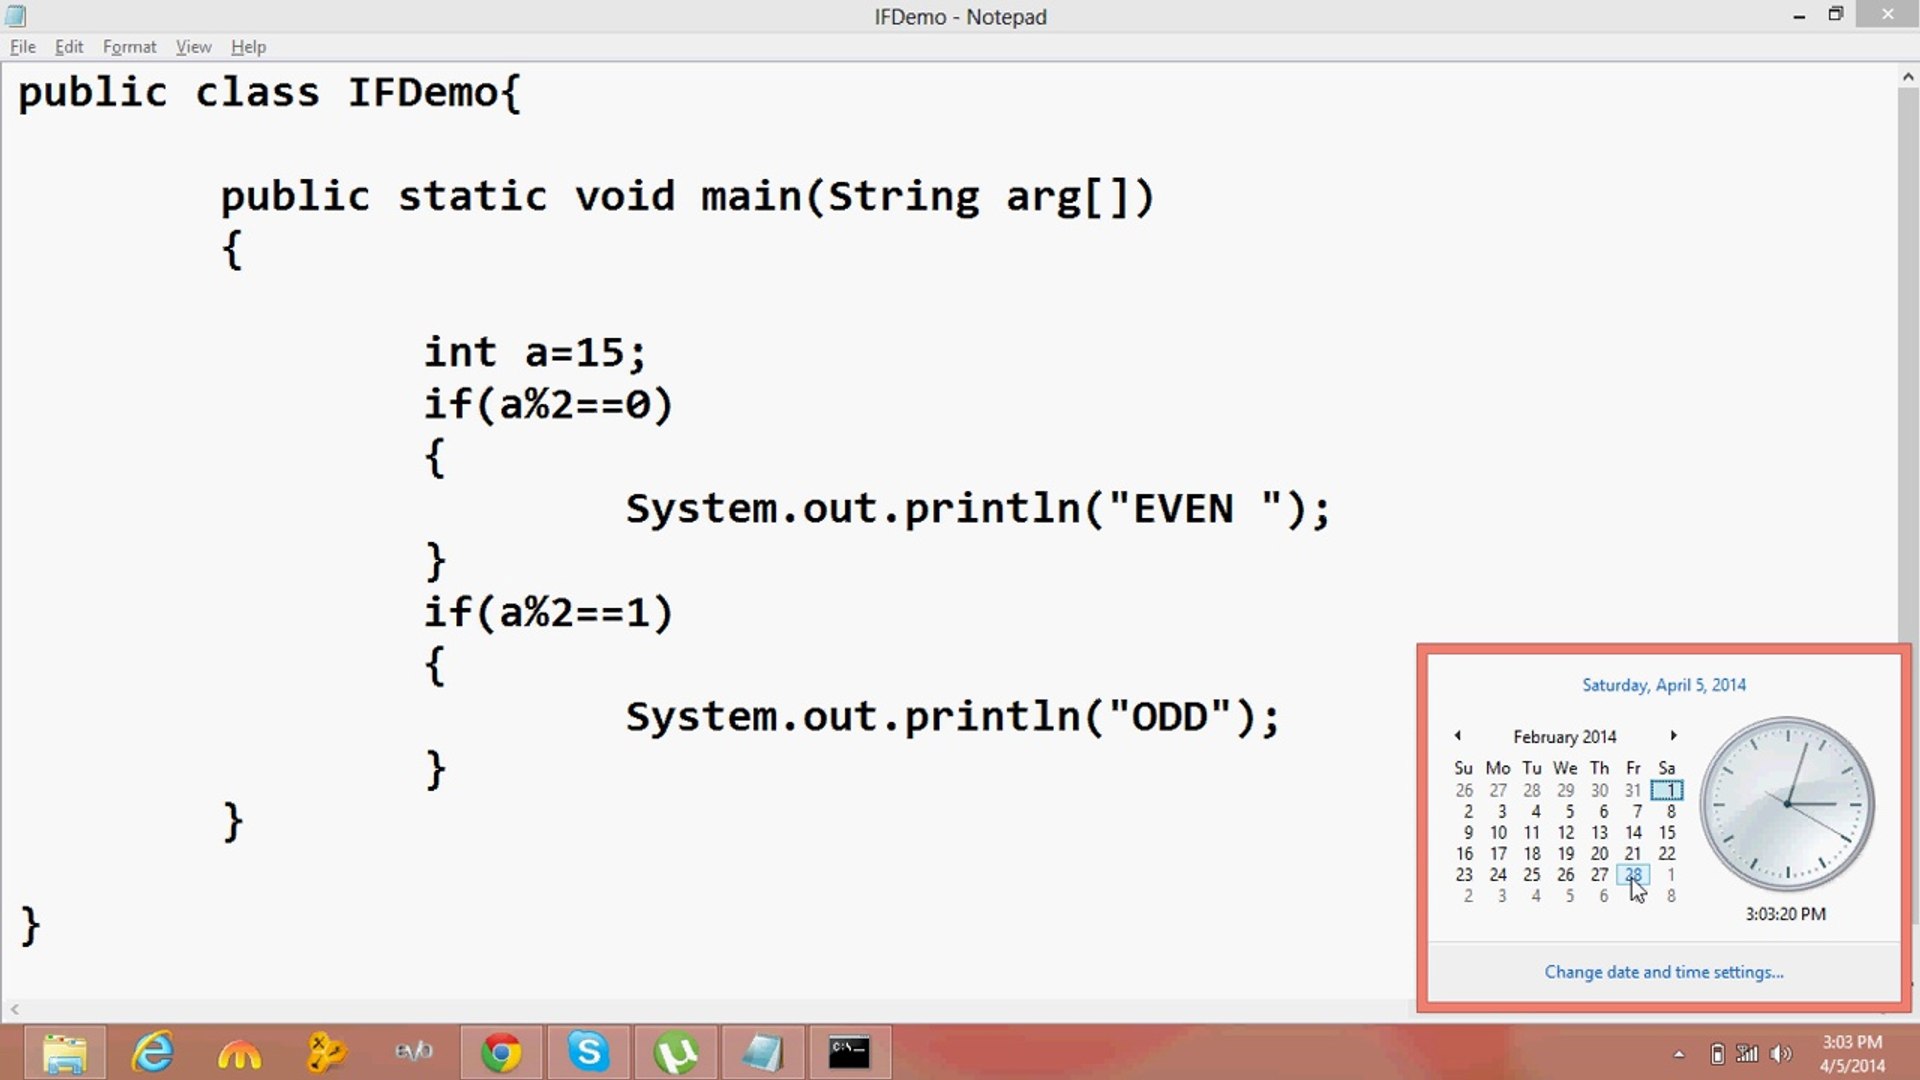Open the Command Prompt taskbar icon
This screenshot has width=1920, height=1080.
tap(849, 1052)
